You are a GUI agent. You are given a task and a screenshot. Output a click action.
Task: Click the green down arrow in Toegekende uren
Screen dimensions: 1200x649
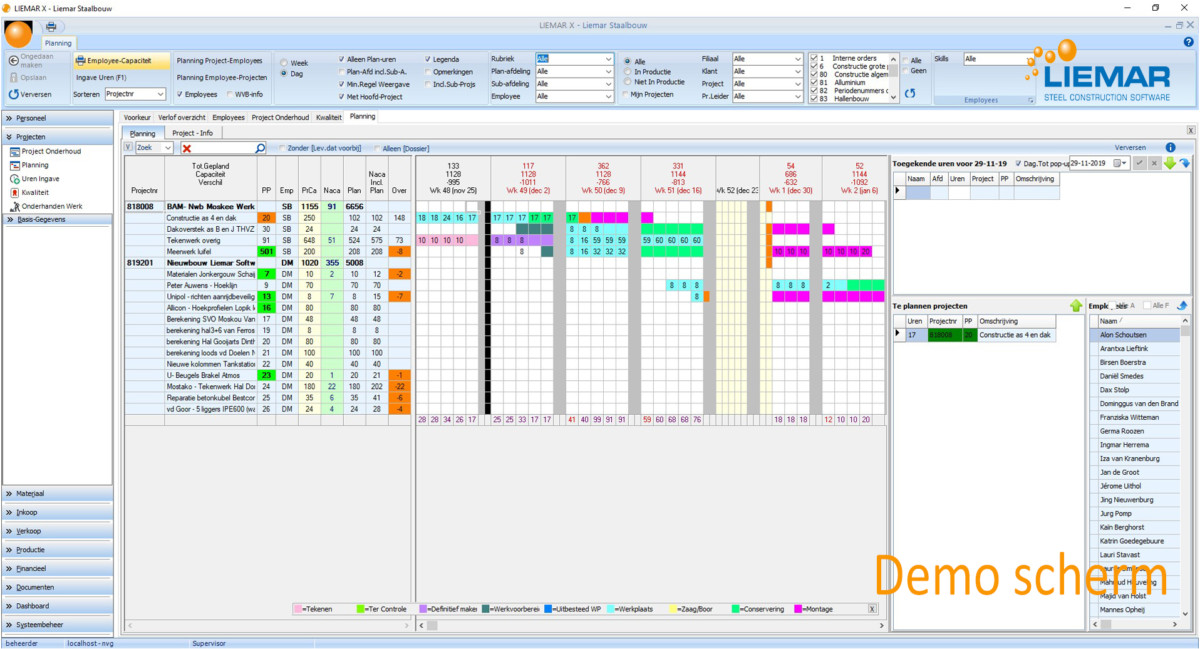tap(1170, 162)
